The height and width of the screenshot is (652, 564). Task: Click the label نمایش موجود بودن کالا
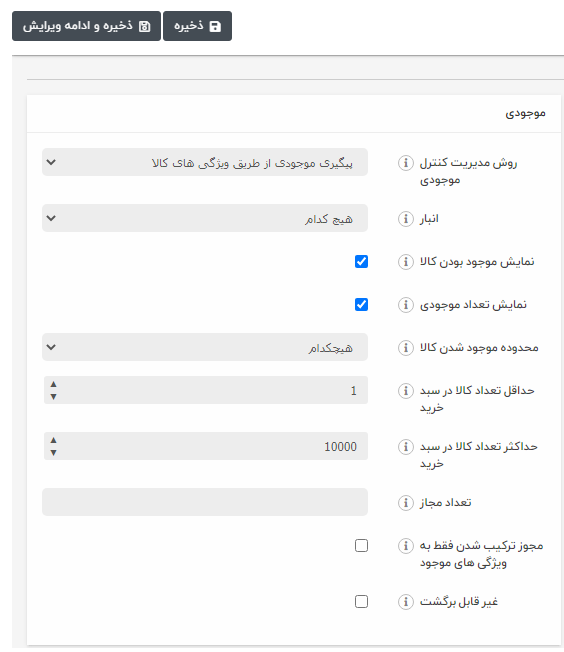point(477,262)
